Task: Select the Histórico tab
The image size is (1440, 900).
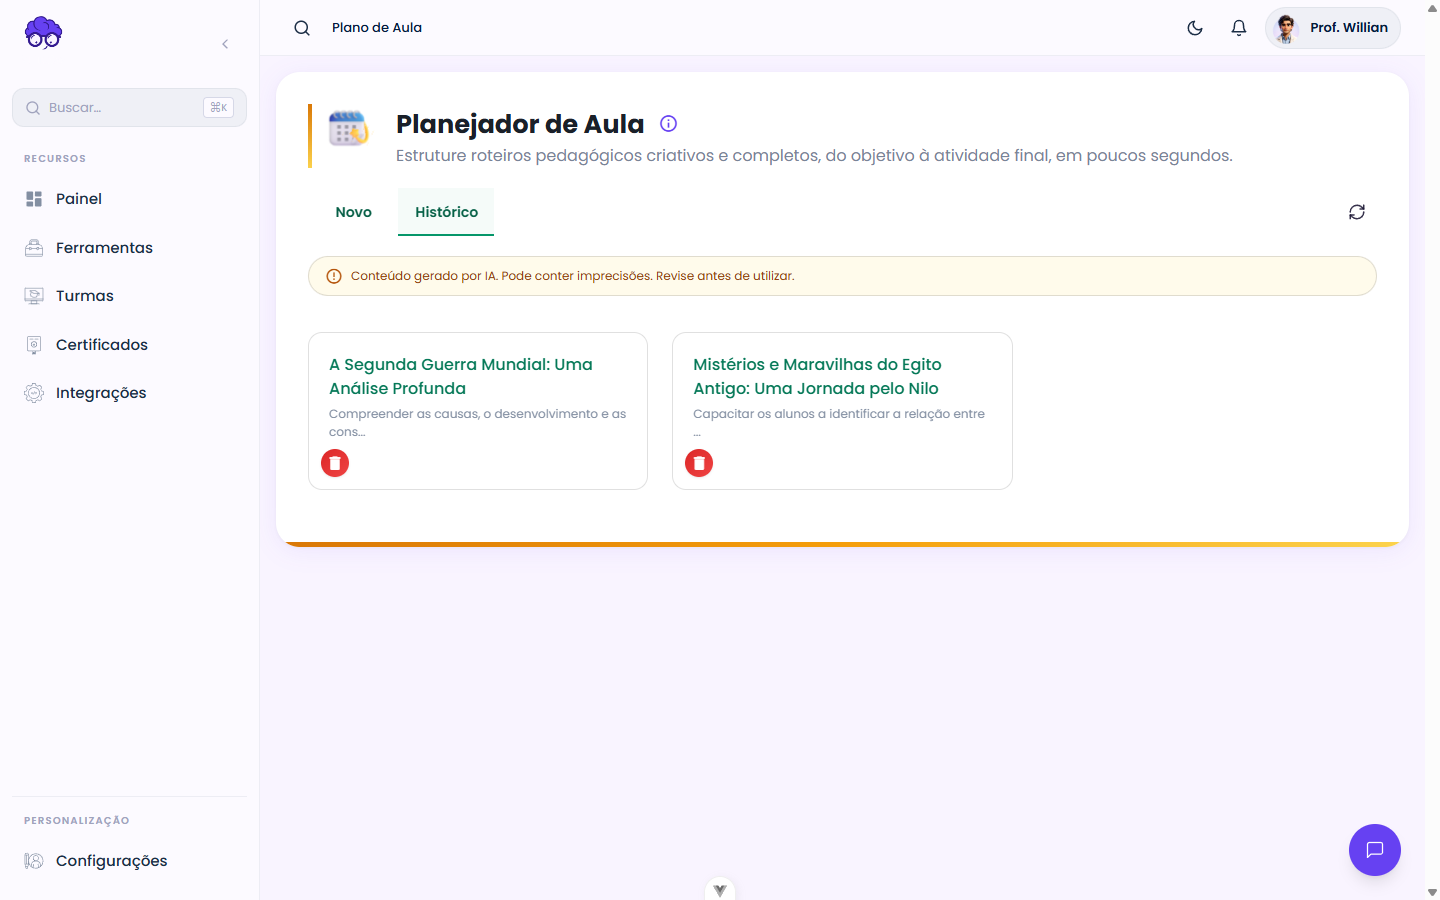Action: point(446,212)
